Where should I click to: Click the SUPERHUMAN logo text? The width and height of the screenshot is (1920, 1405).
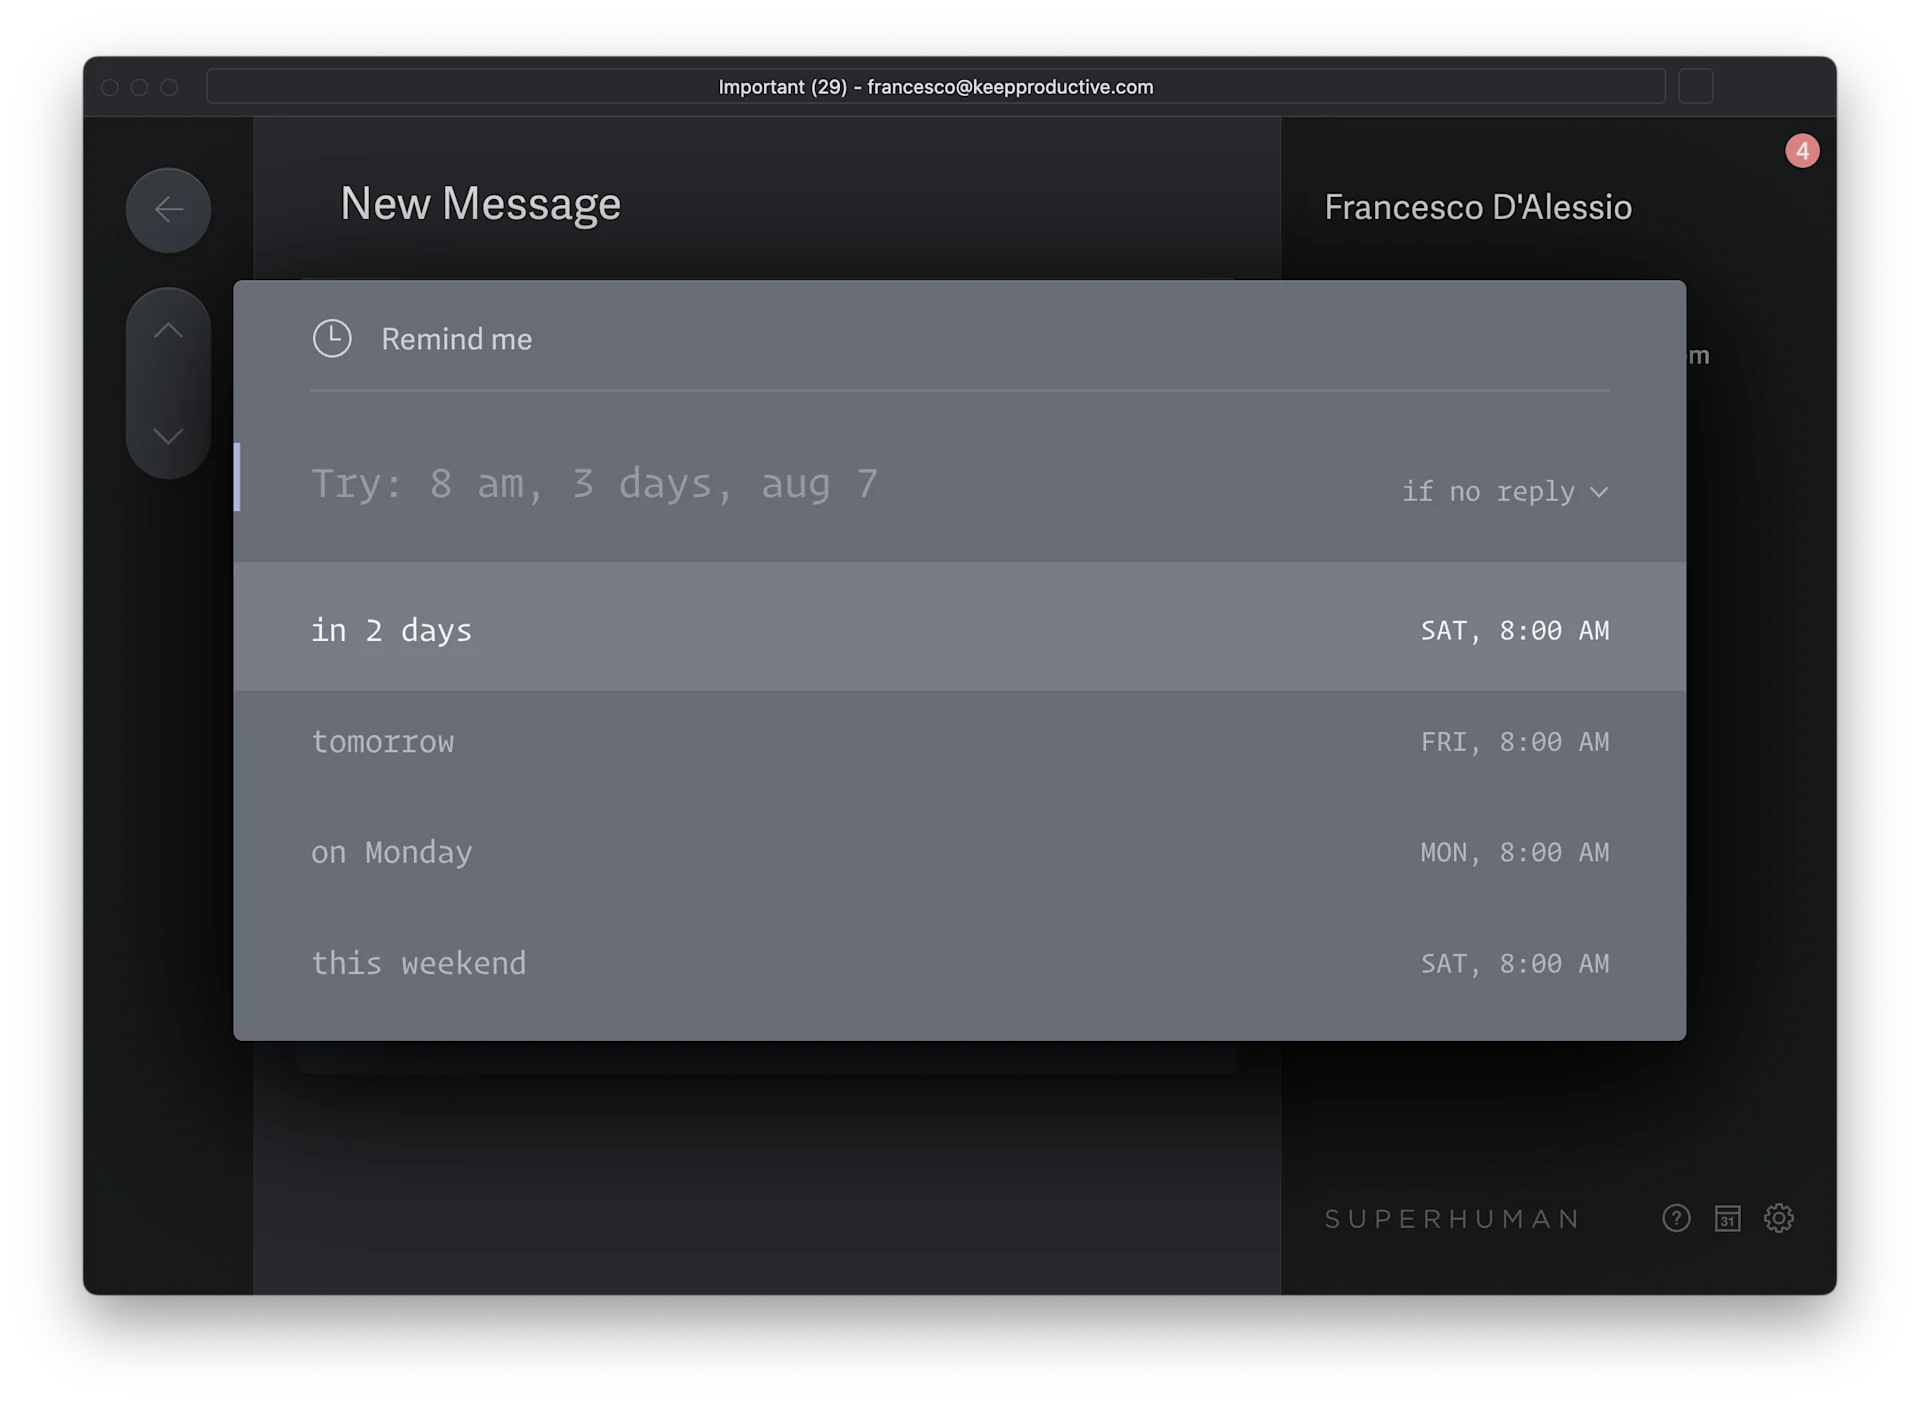(1452, 1219)
